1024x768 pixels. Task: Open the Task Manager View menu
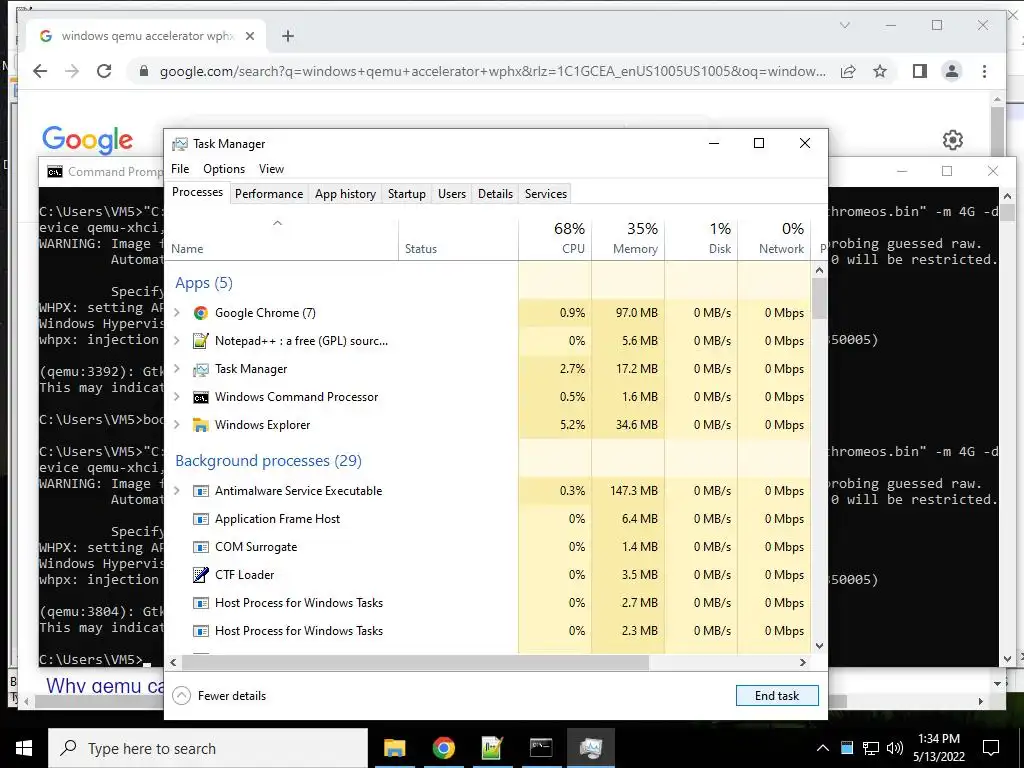tap(271, 168)
